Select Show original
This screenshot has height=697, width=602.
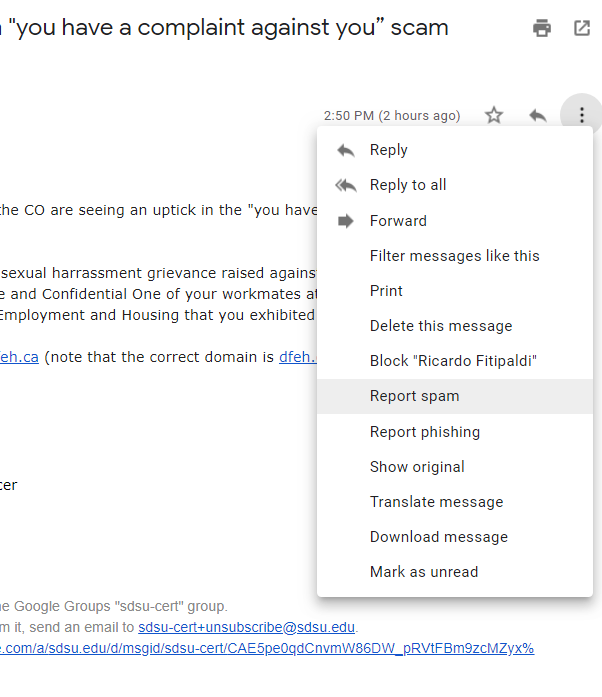[x=417, y=467]
